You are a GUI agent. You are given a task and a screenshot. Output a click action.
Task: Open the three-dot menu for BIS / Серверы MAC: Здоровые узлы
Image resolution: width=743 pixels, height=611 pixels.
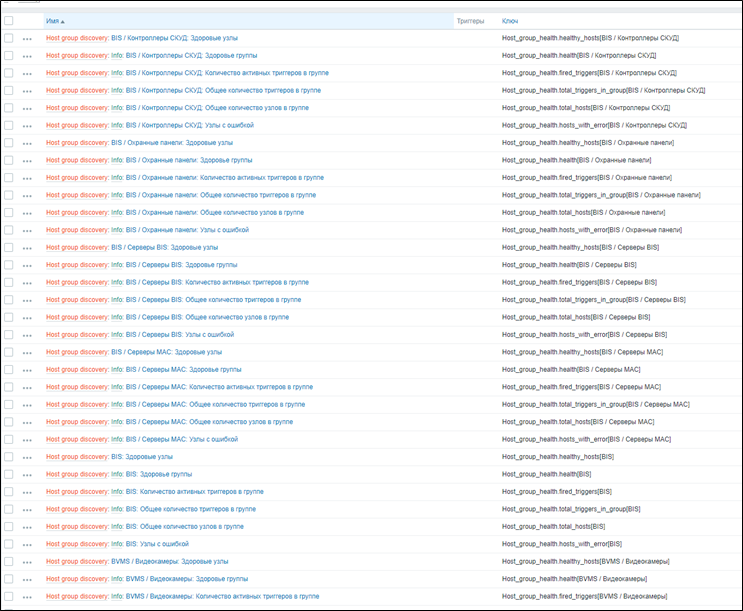pos(27,352)
